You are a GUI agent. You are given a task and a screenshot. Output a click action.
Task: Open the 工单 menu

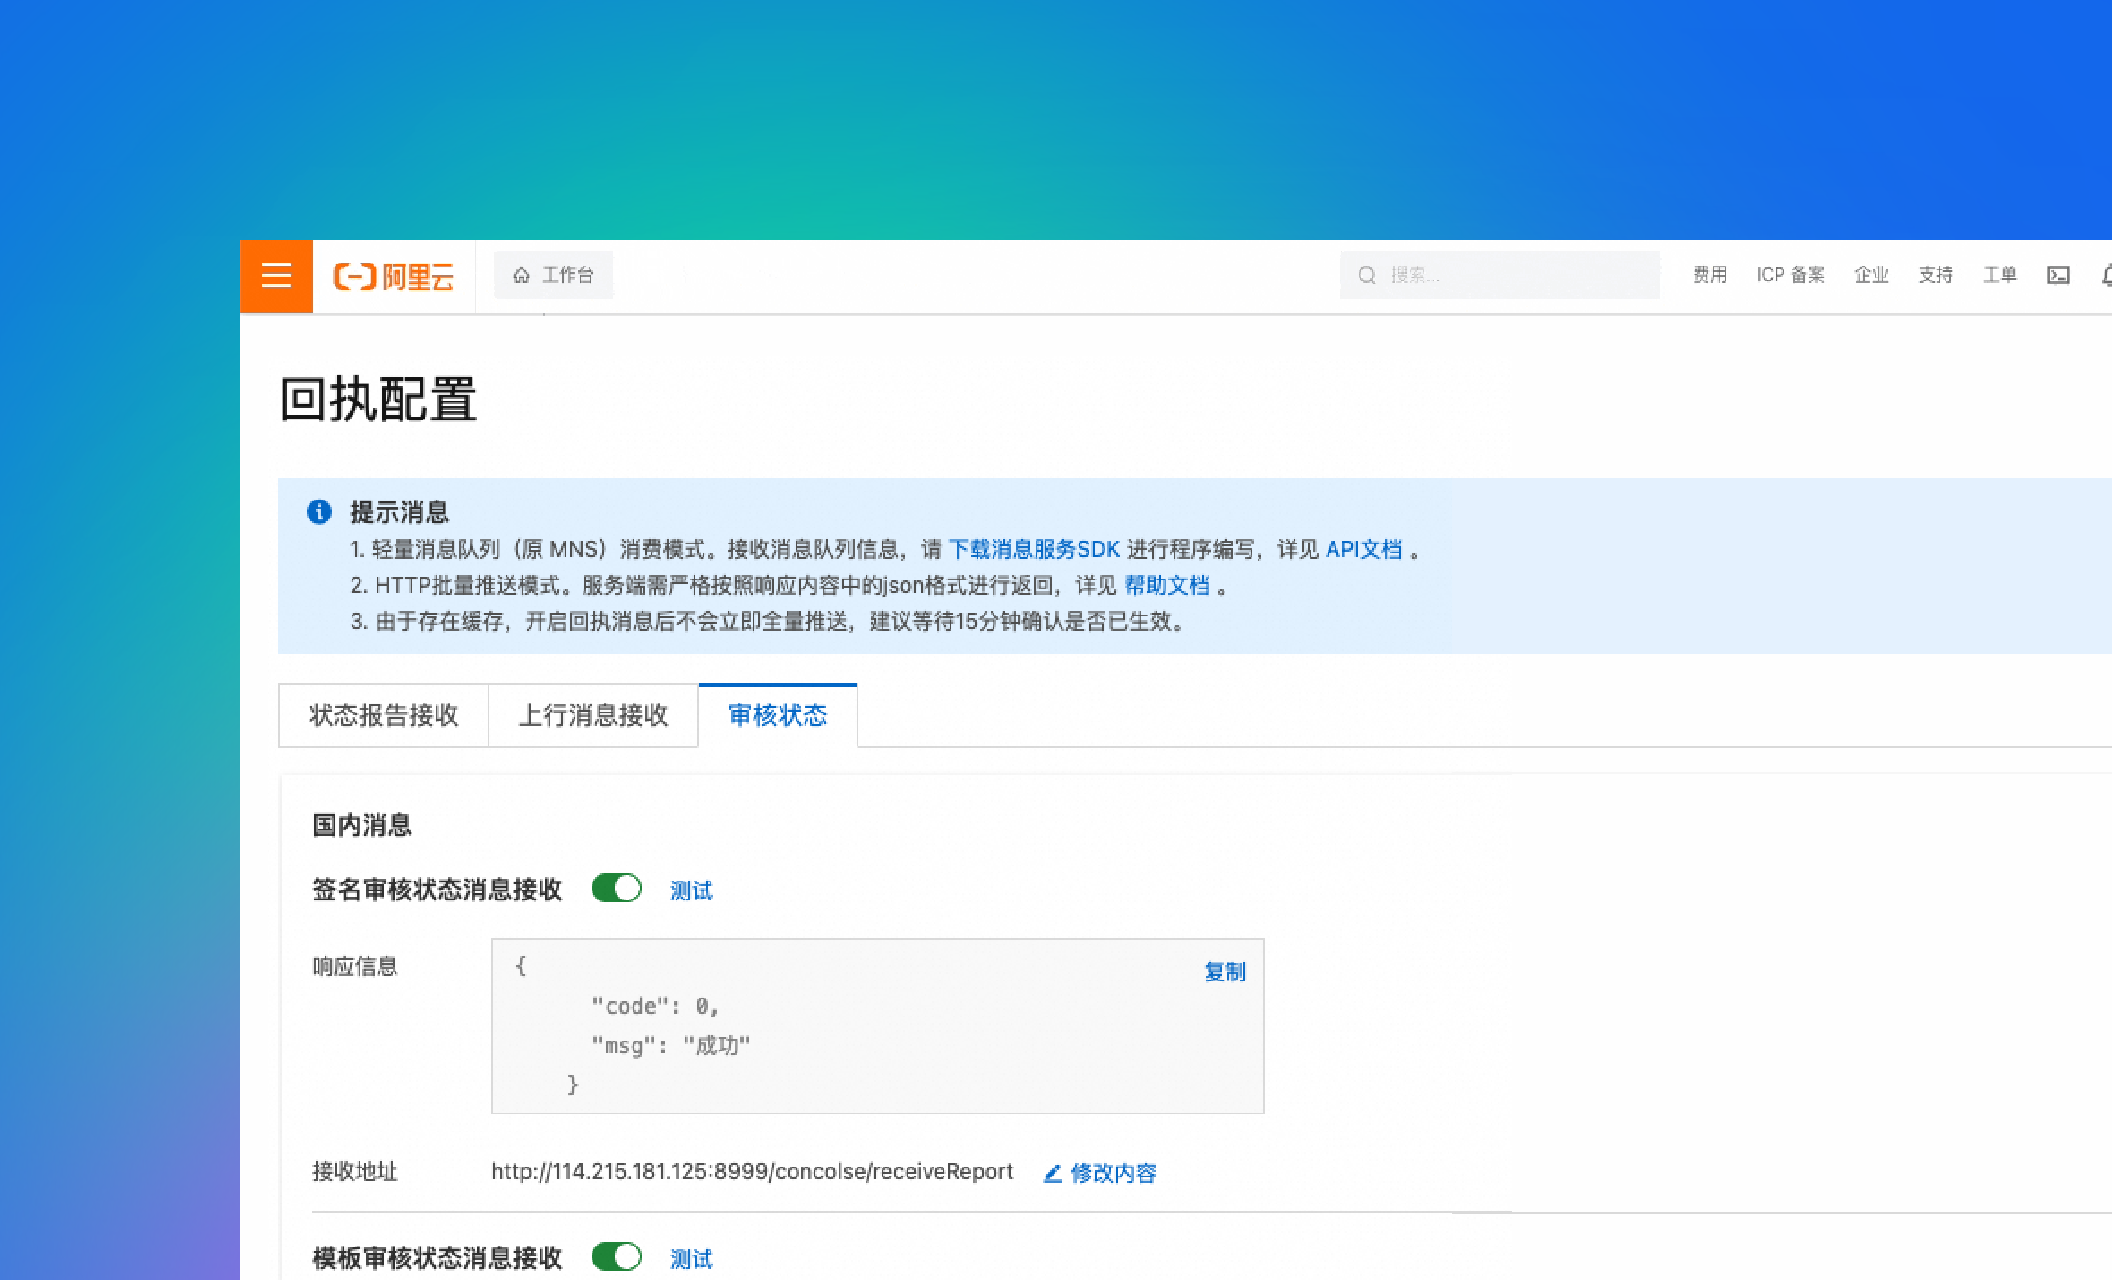pyautogui.click(x=1999, y=275)
